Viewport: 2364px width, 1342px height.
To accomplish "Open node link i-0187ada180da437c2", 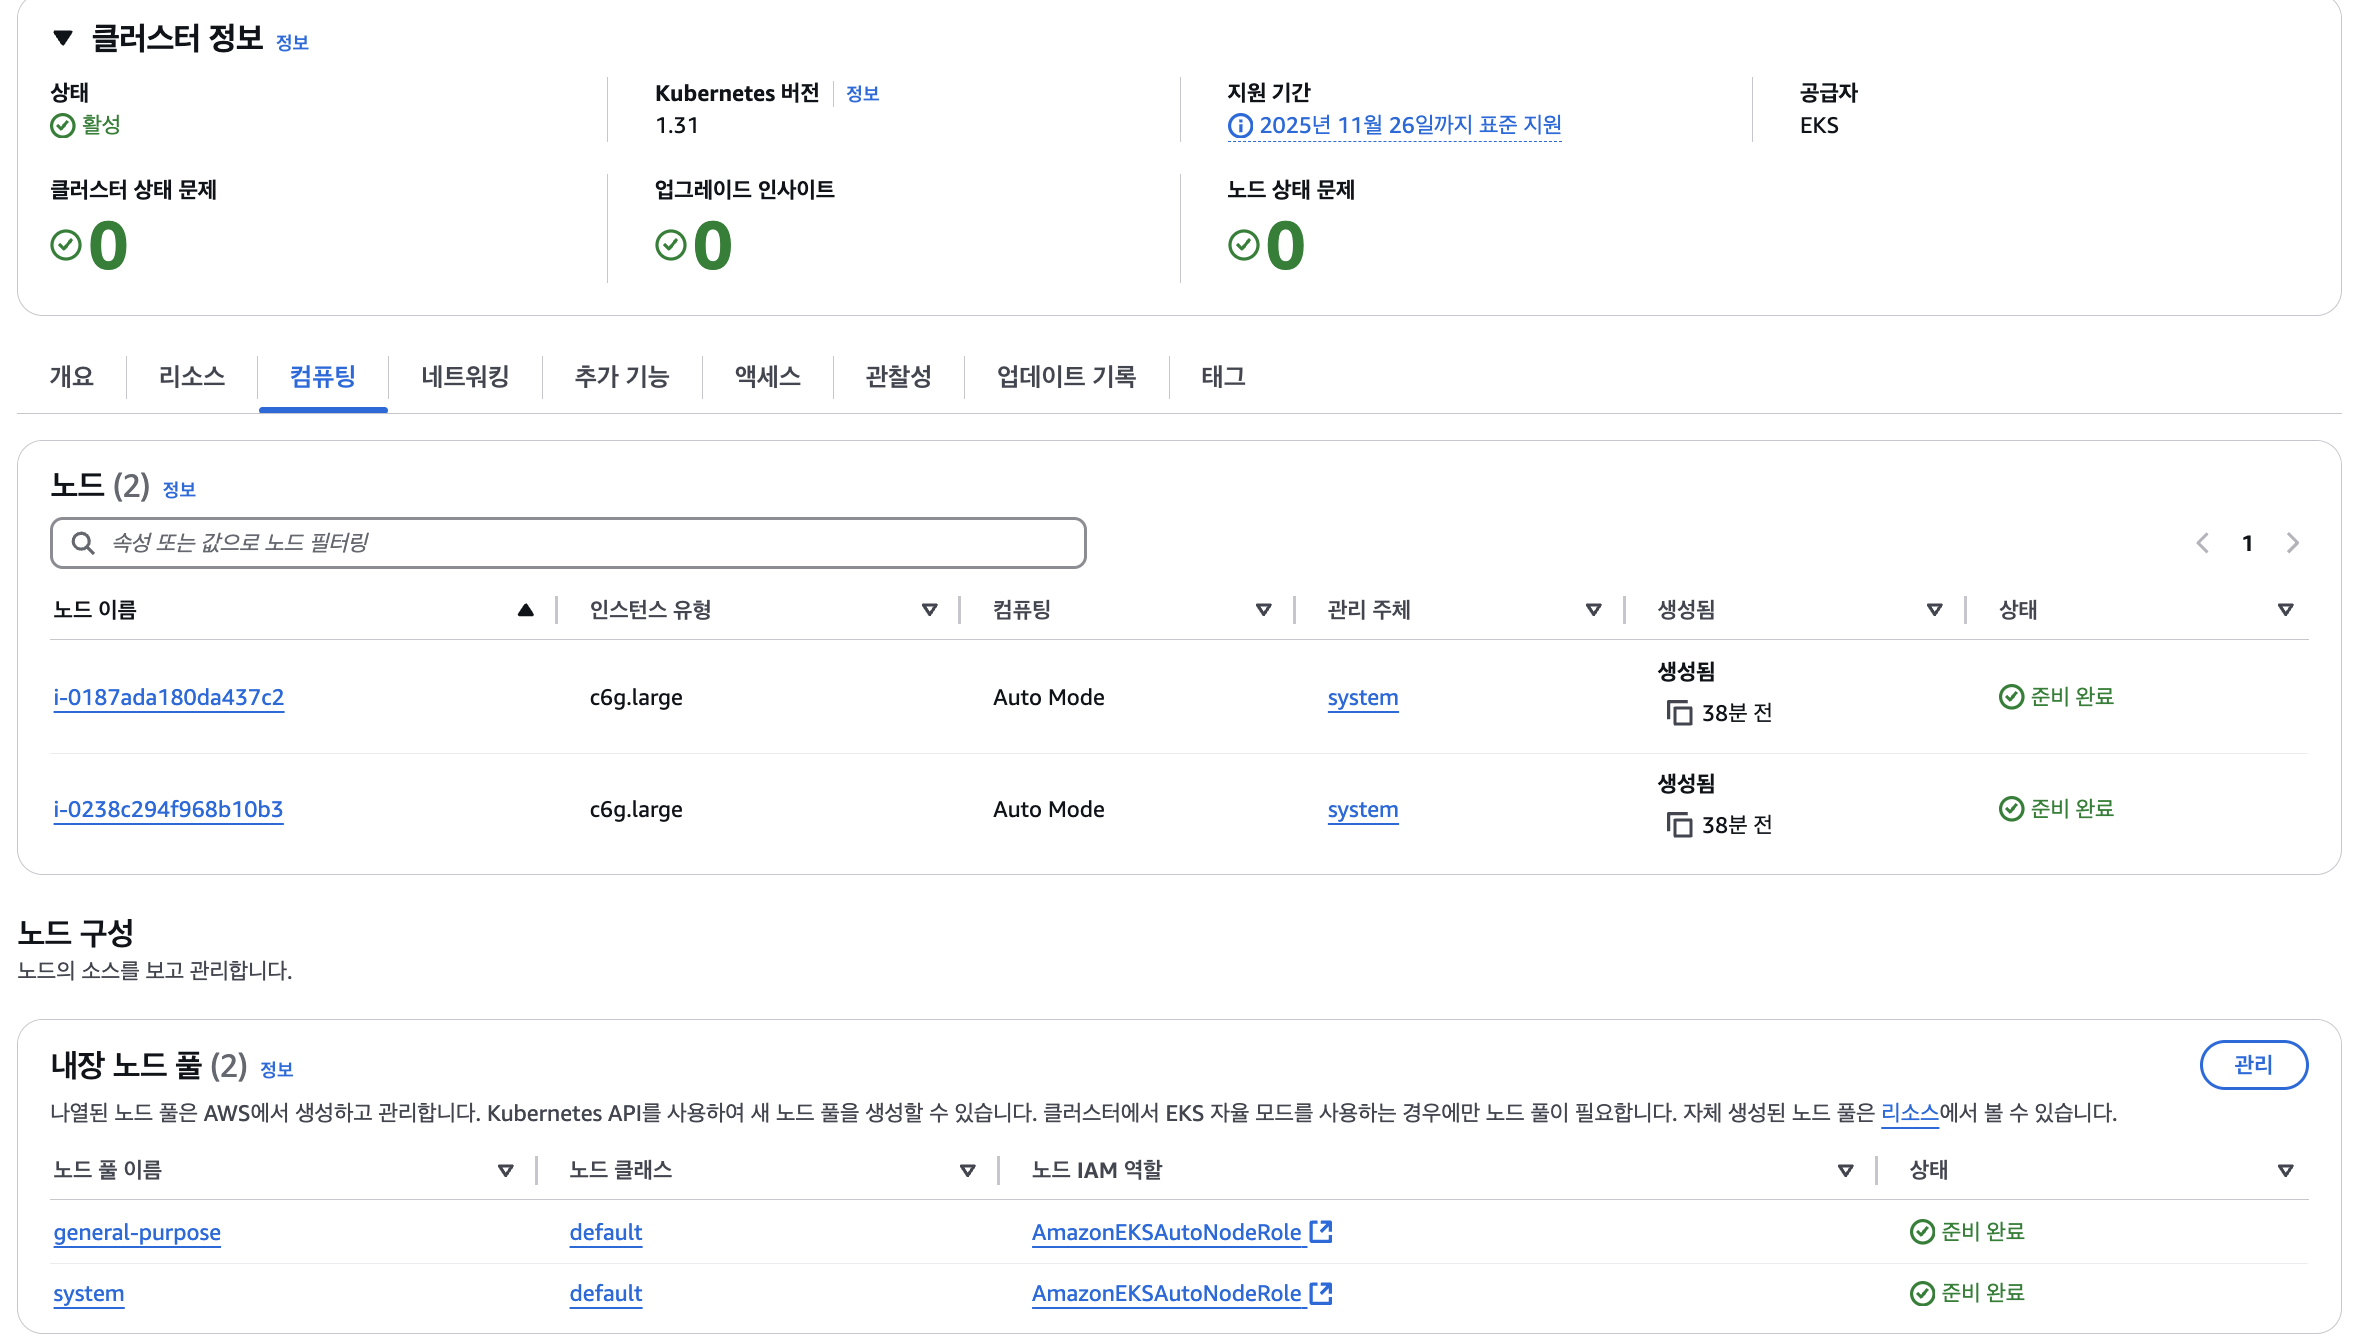I will click(169, 698).
